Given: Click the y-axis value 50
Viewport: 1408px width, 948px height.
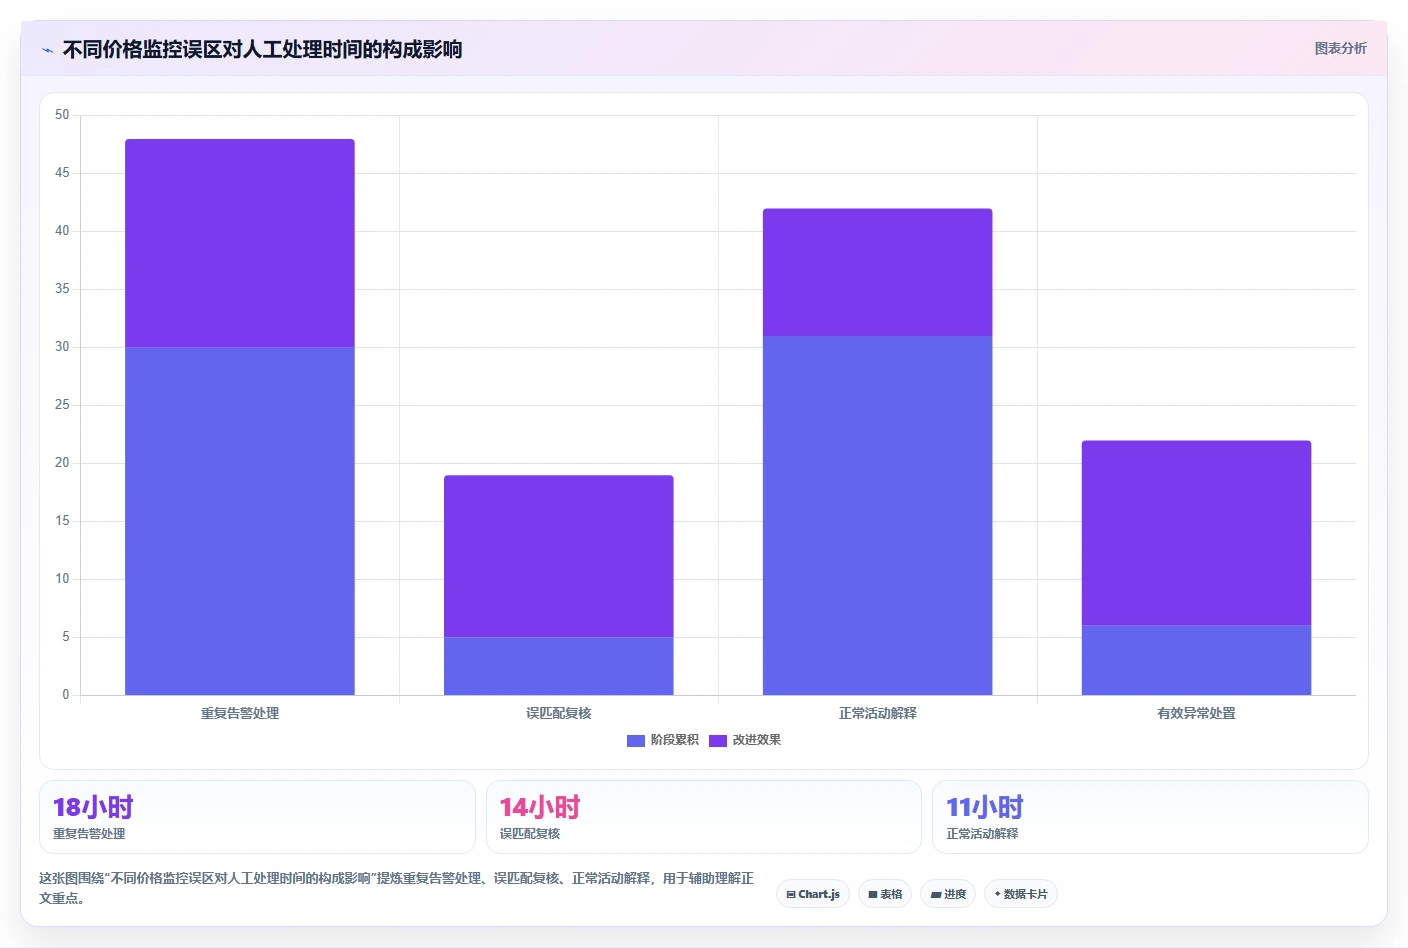Looking at the screenshot, I should [62, 115].
